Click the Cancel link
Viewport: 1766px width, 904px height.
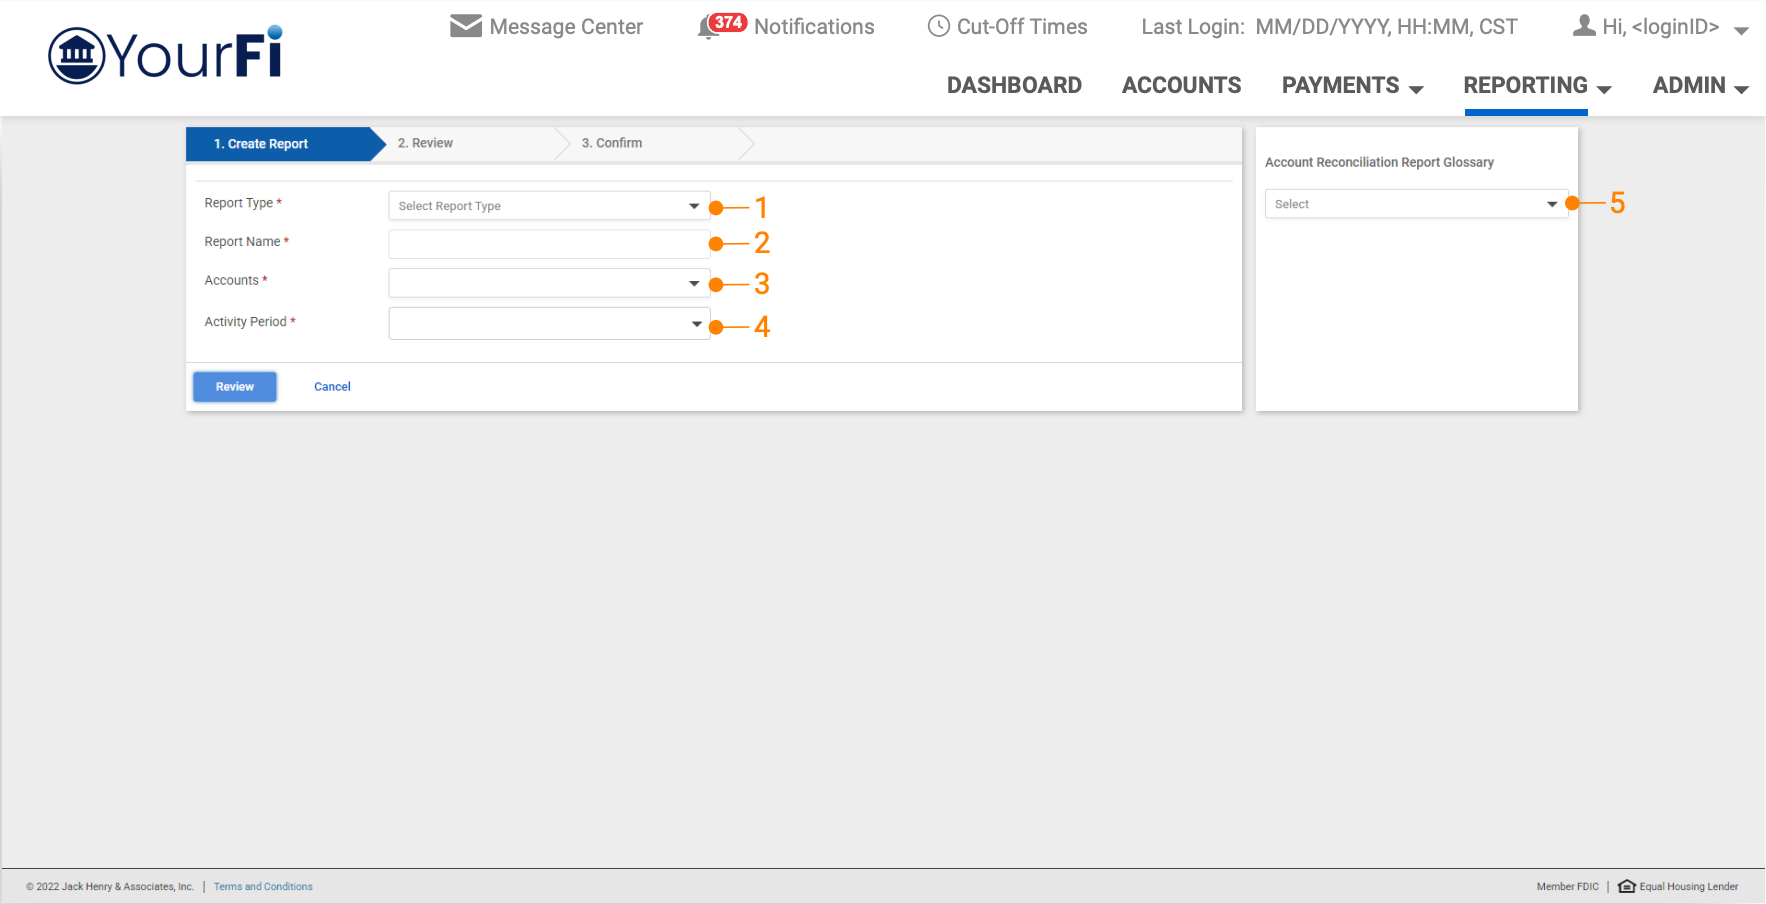332,387
